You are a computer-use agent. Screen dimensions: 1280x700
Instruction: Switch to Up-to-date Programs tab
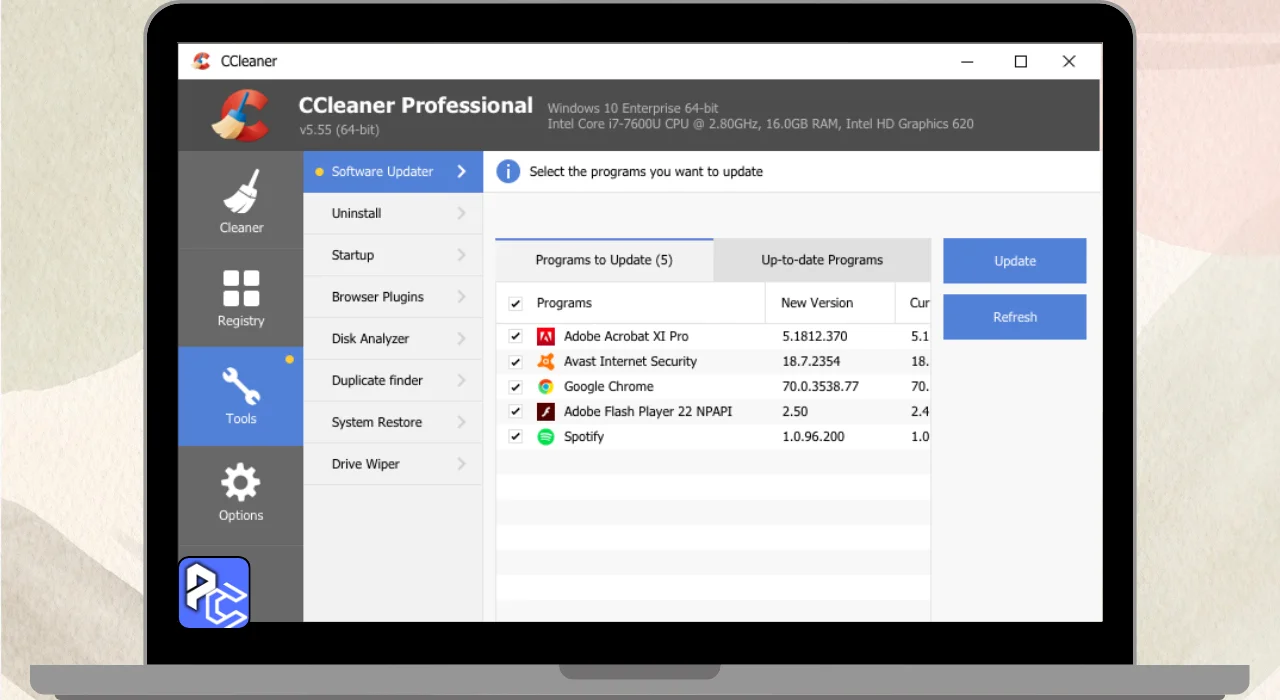point(822,260)
